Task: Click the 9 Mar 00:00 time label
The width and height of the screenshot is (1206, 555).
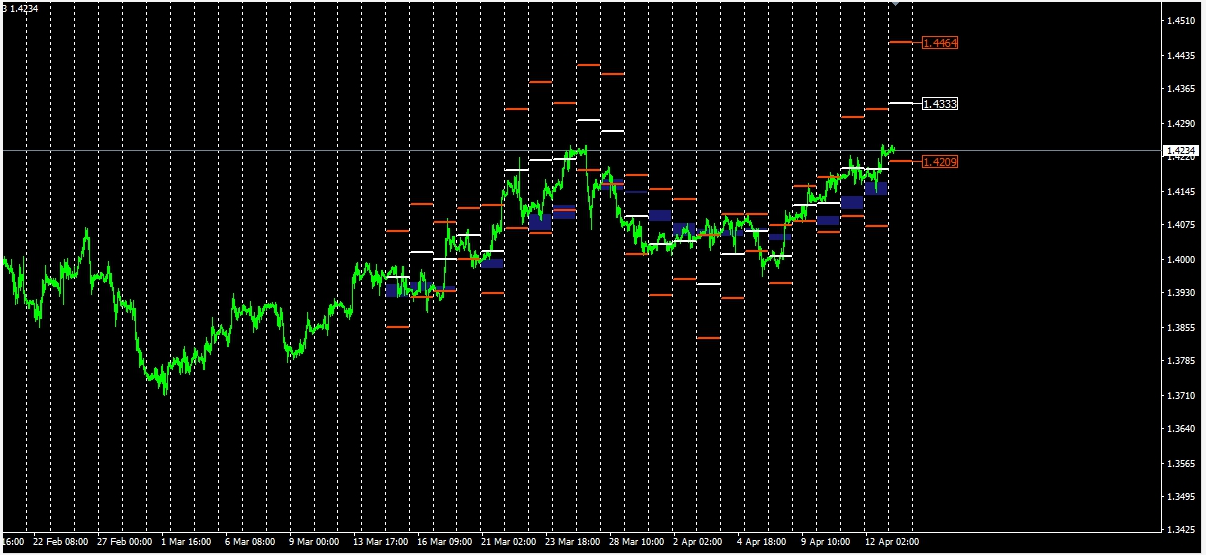Action: tap(315, 542)
